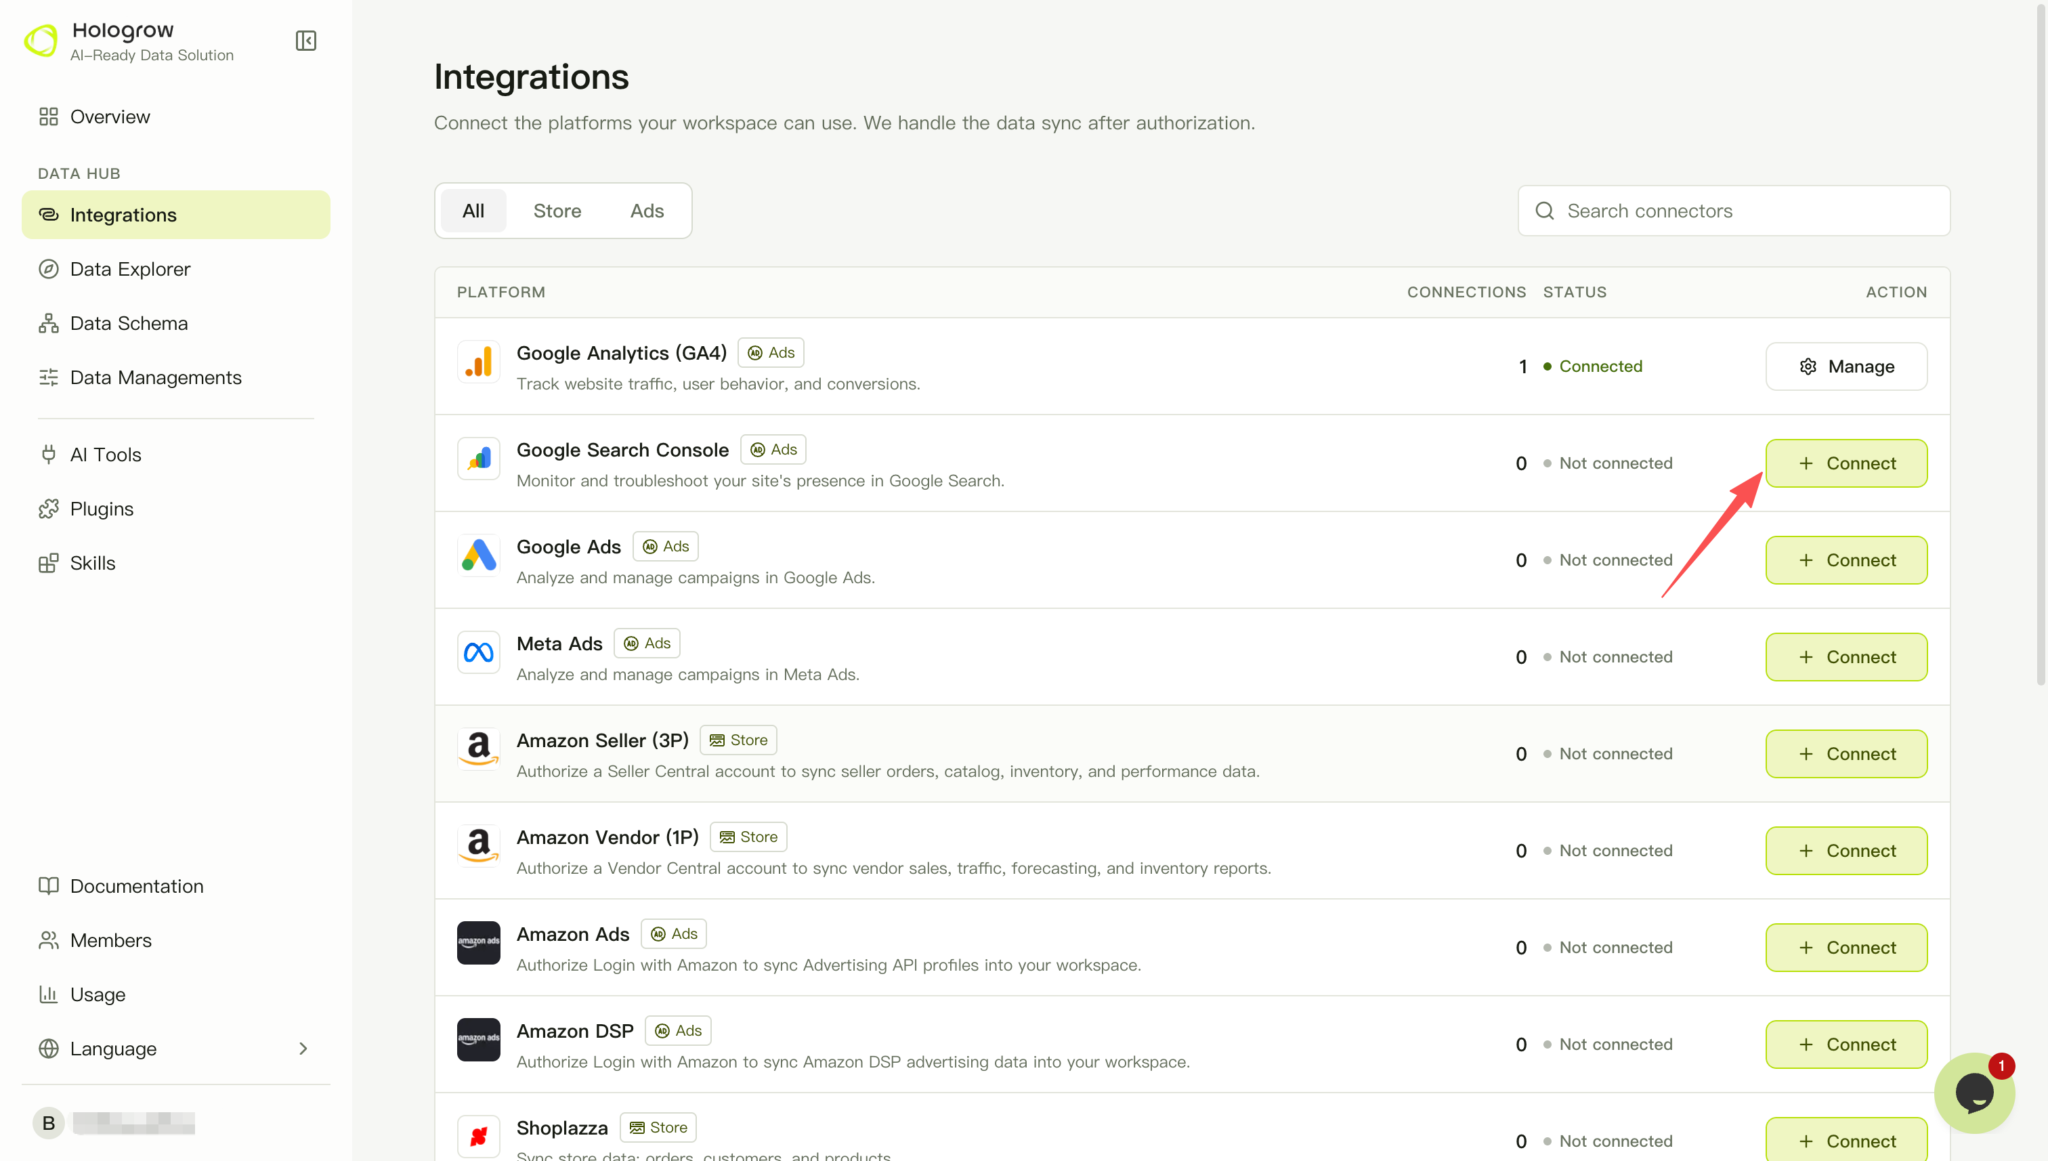Click the Integrations page heading
The height and width of the screenshot is (1161, 2048).
coord(531,78)
